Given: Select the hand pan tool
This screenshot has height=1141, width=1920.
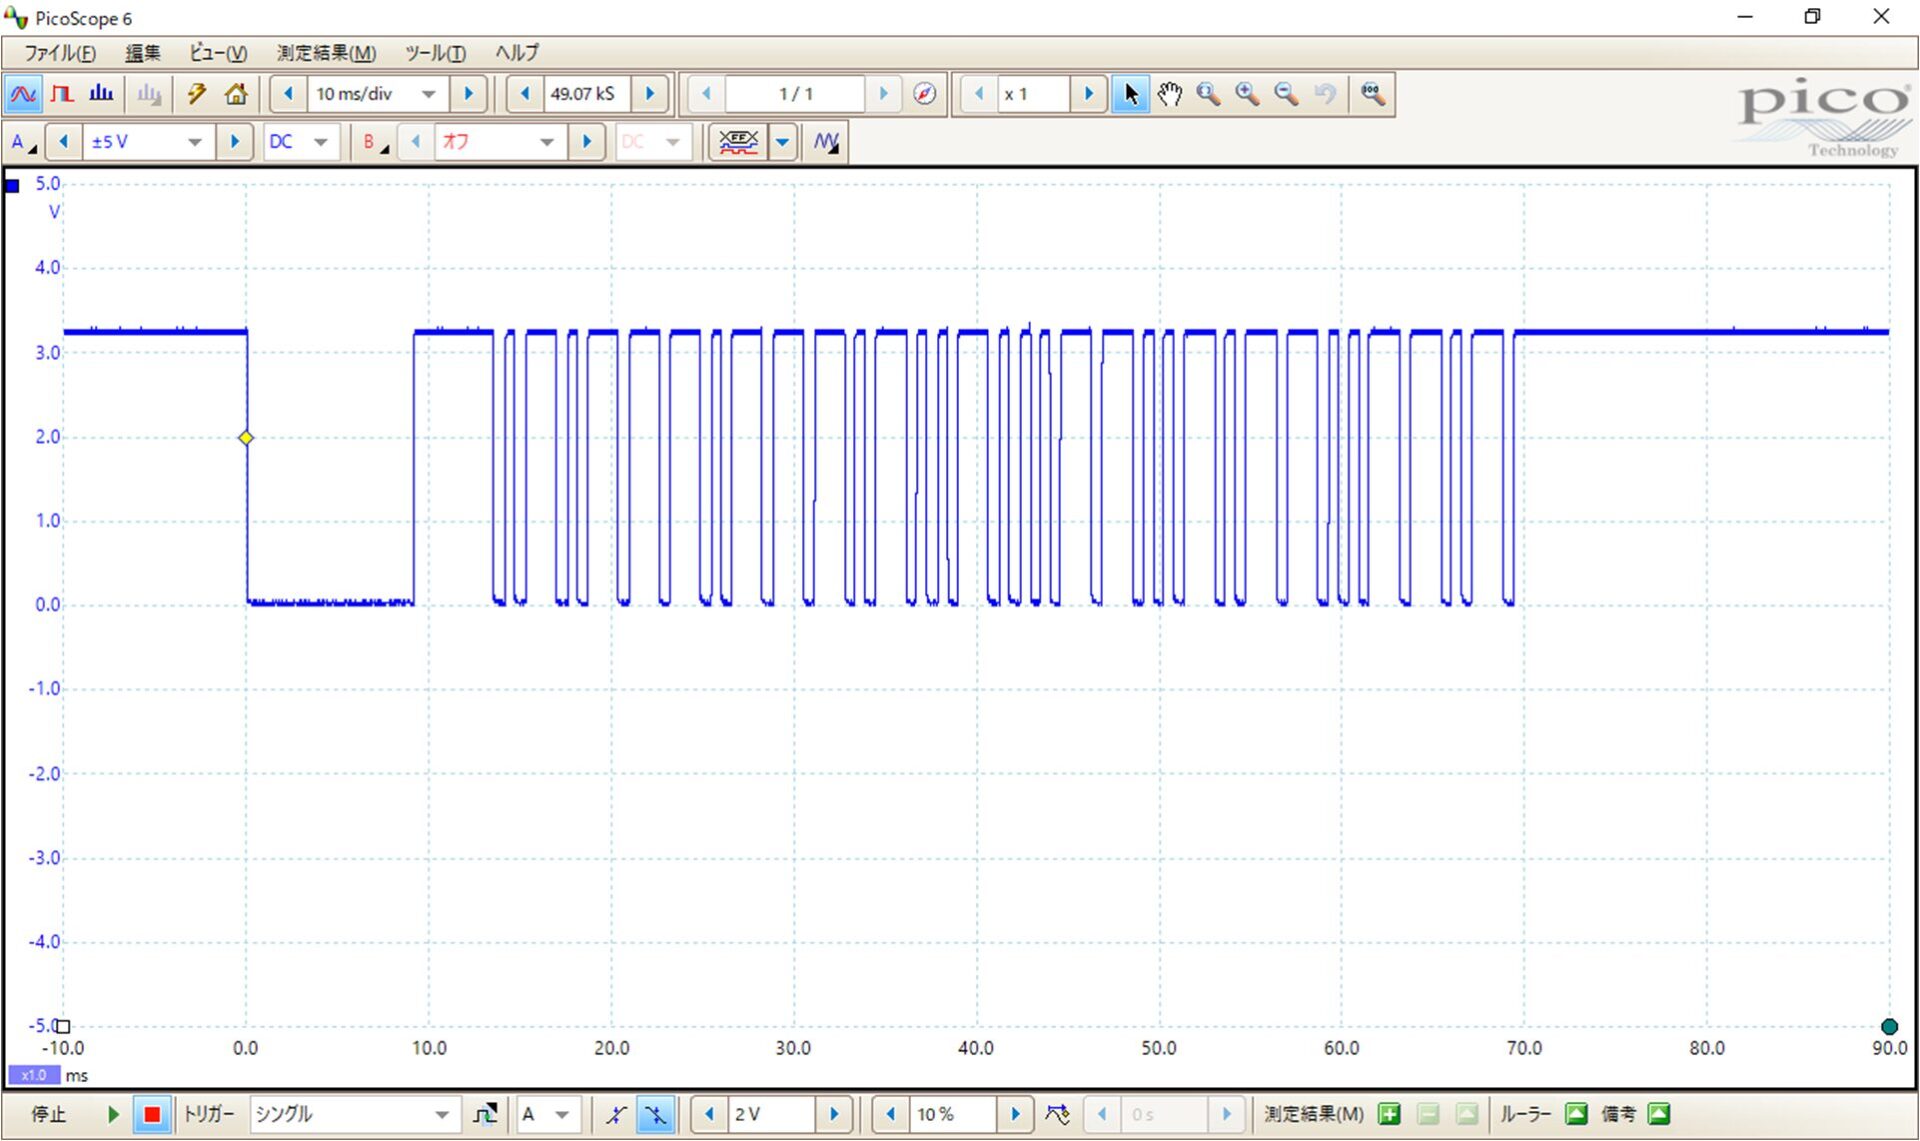Looking at the screenshot, I should click(x=1169, y=94).
